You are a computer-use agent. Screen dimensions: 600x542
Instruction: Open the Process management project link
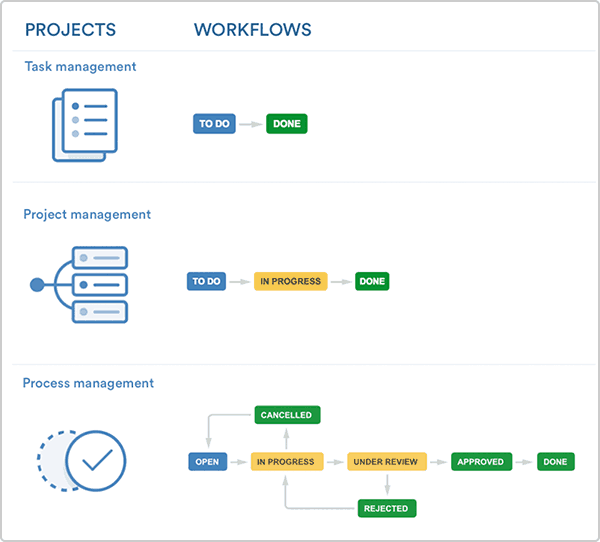(x=88, y=383)
